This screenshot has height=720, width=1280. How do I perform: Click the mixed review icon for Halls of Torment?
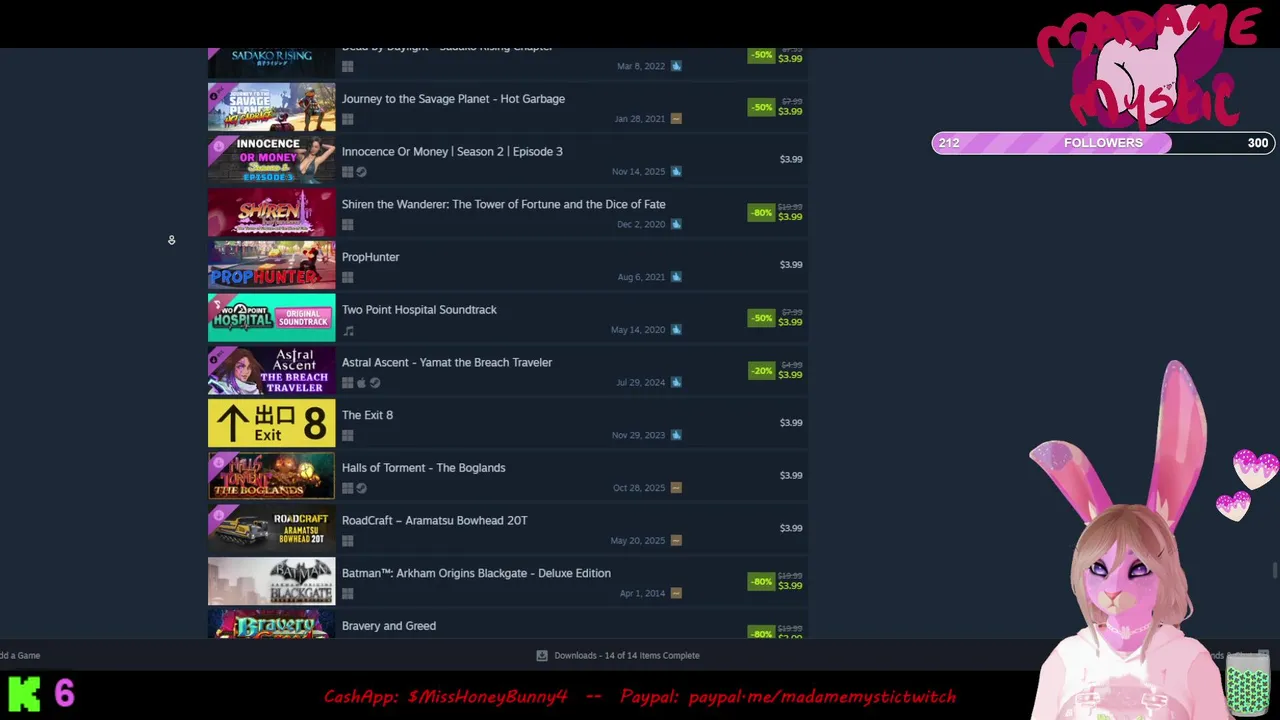pyautogui.click(x=676, y=488)
